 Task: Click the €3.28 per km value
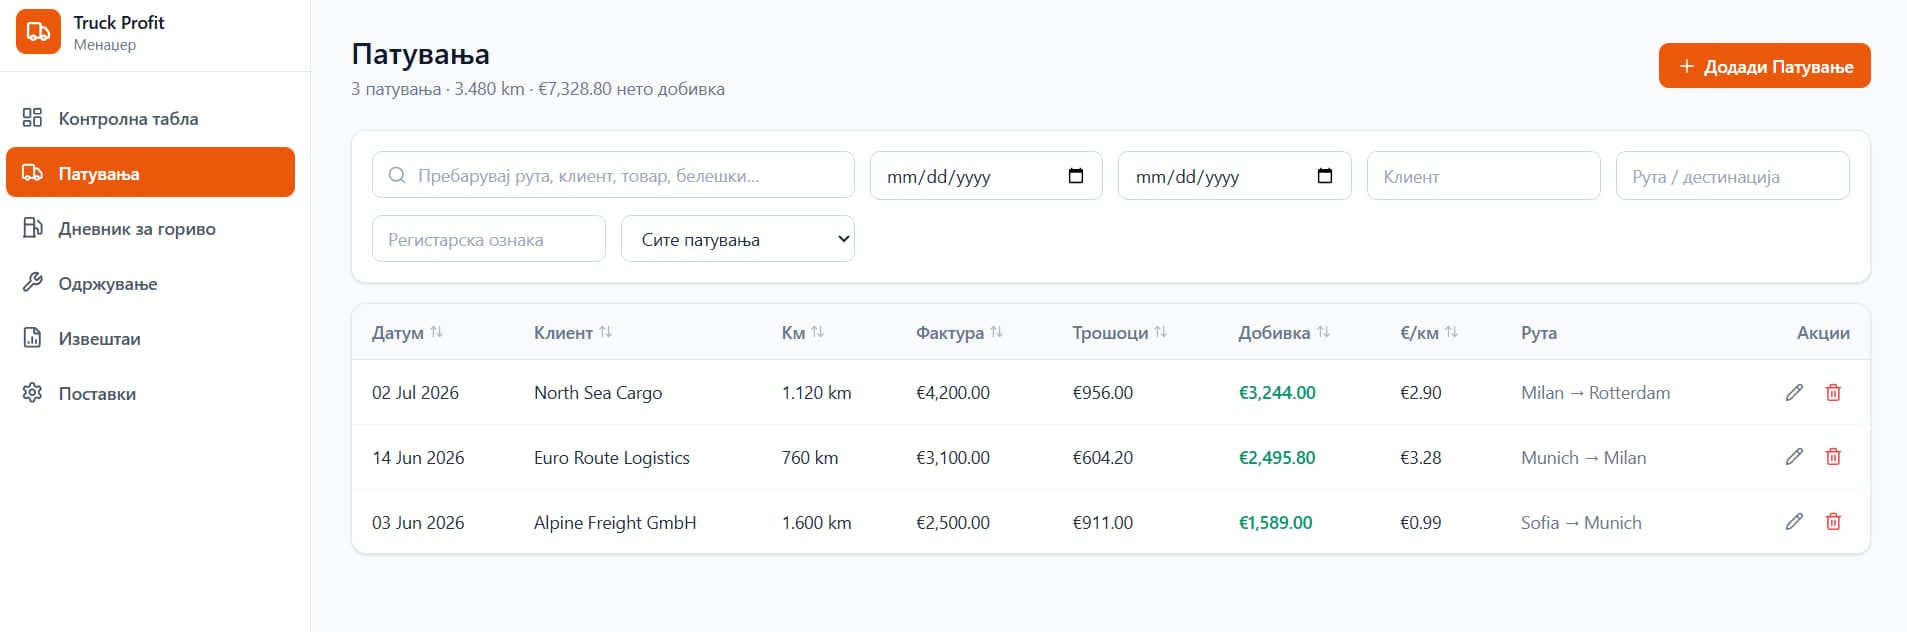click(x=1421, y=458)
